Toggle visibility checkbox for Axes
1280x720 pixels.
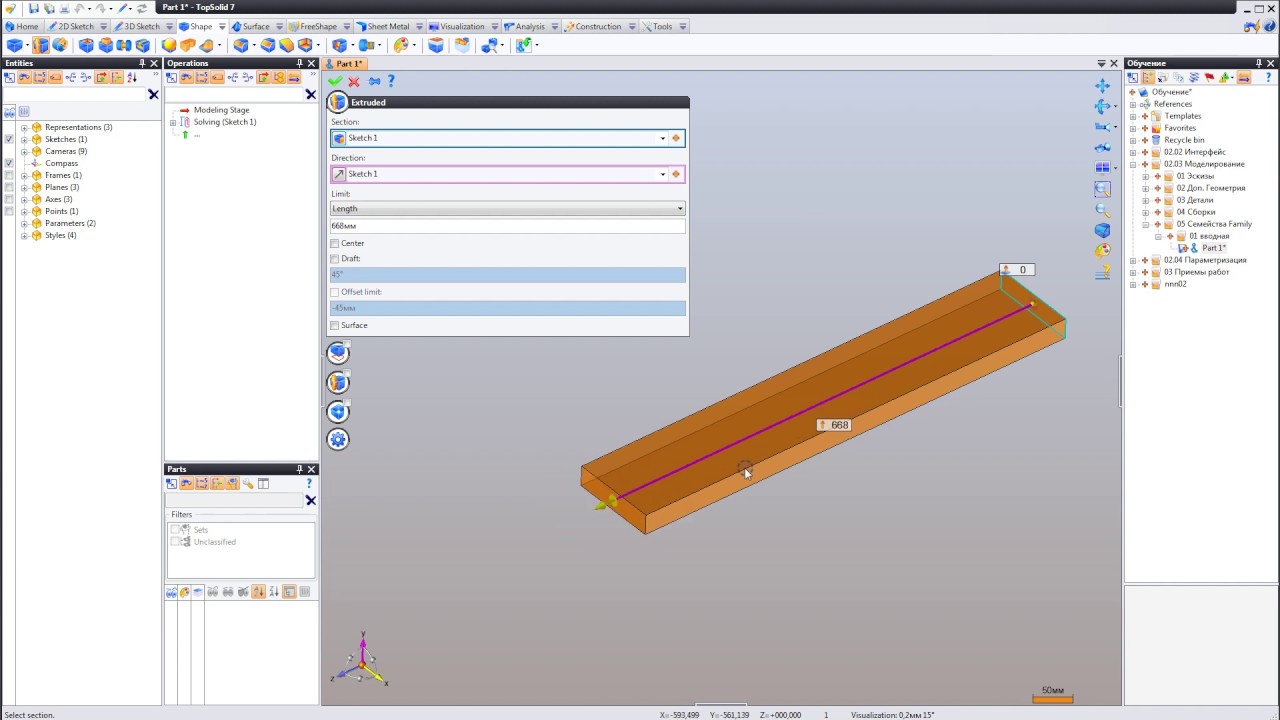(x=9, y=199)
